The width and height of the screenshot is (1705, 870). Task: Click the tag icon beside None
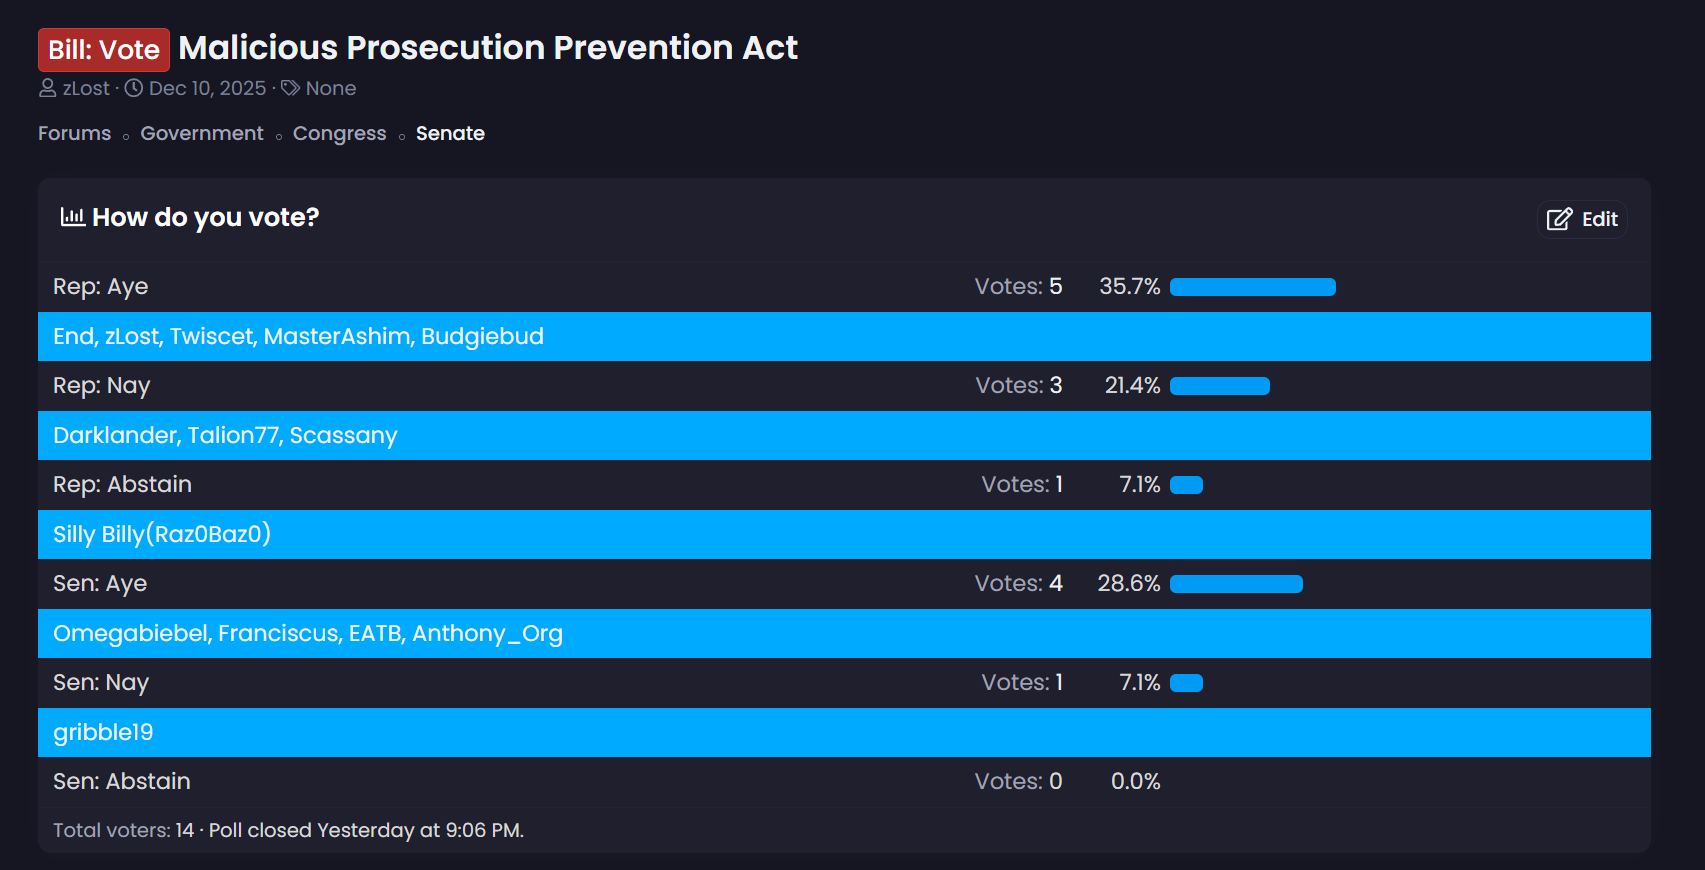(290, 88)
